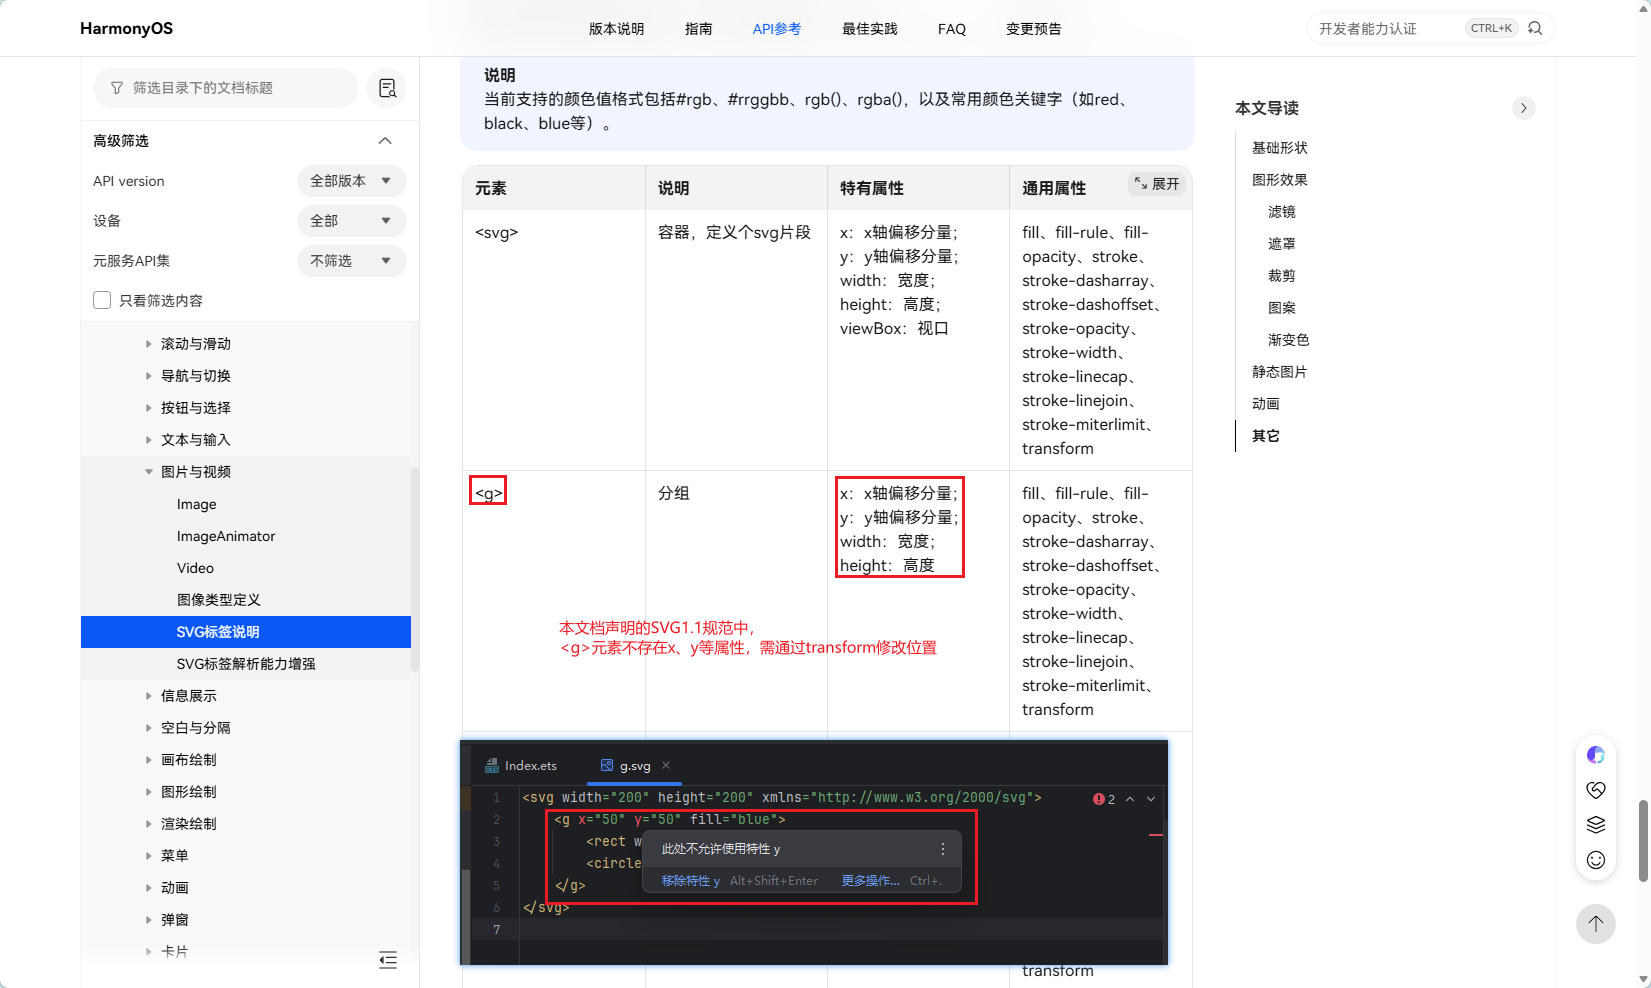Image resolution: width=1651 pixels, height=988 pixels.
Task: Open the 元服务API集 不筛选 dropdown
Action: (x=351, y=261)
